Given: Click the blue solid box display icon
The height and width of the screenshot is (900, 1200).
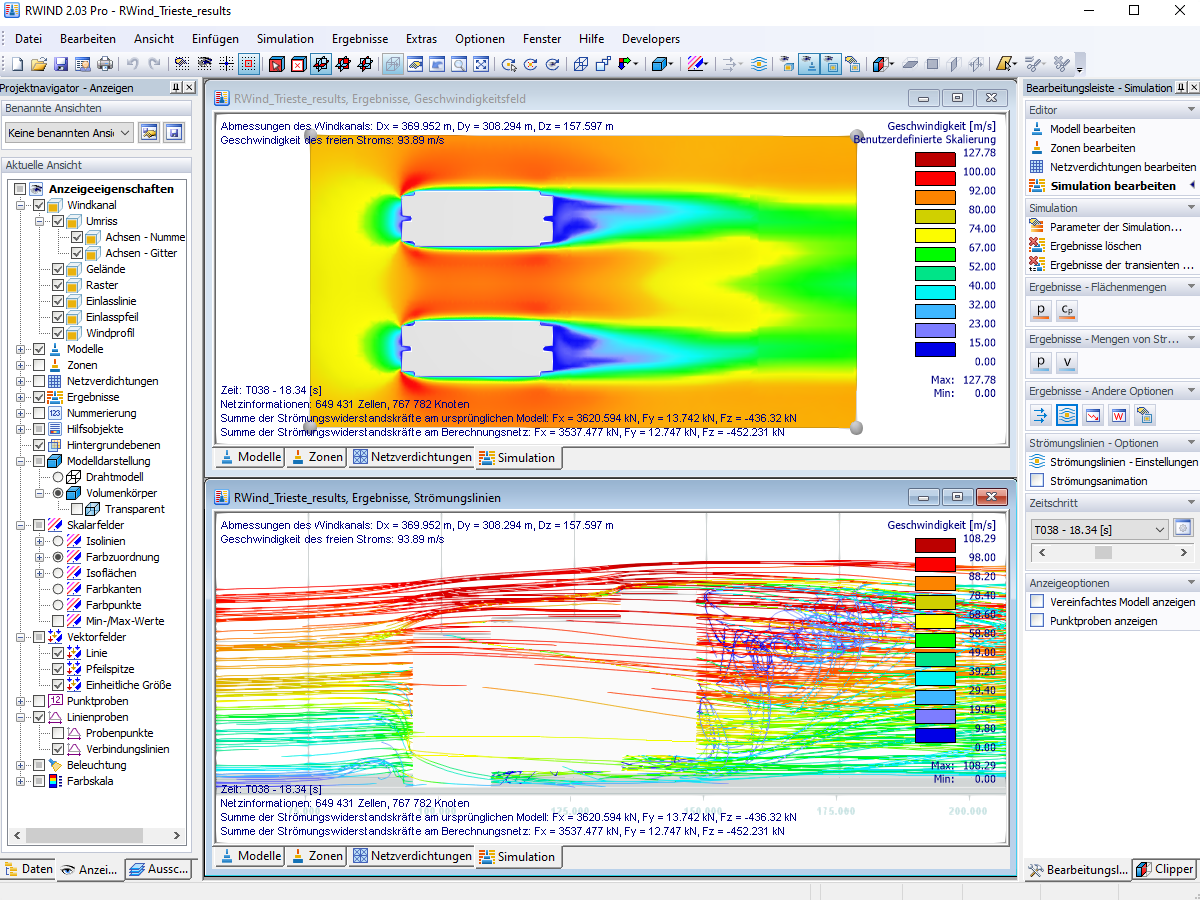Looking at the screenshot, I should [x=660, y=64].
